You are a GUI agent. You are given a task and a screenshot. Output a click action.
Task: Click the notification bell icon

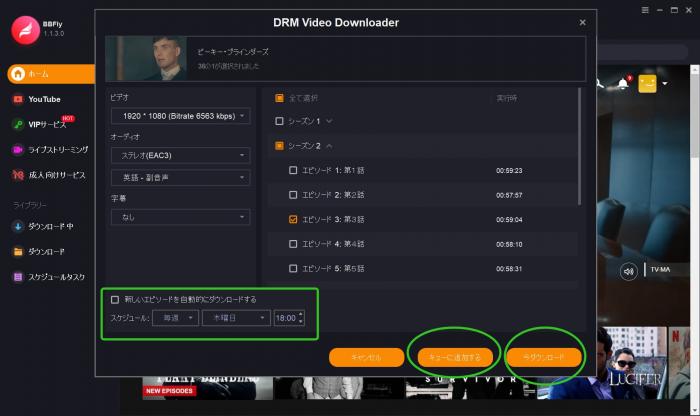click(623, 83)
